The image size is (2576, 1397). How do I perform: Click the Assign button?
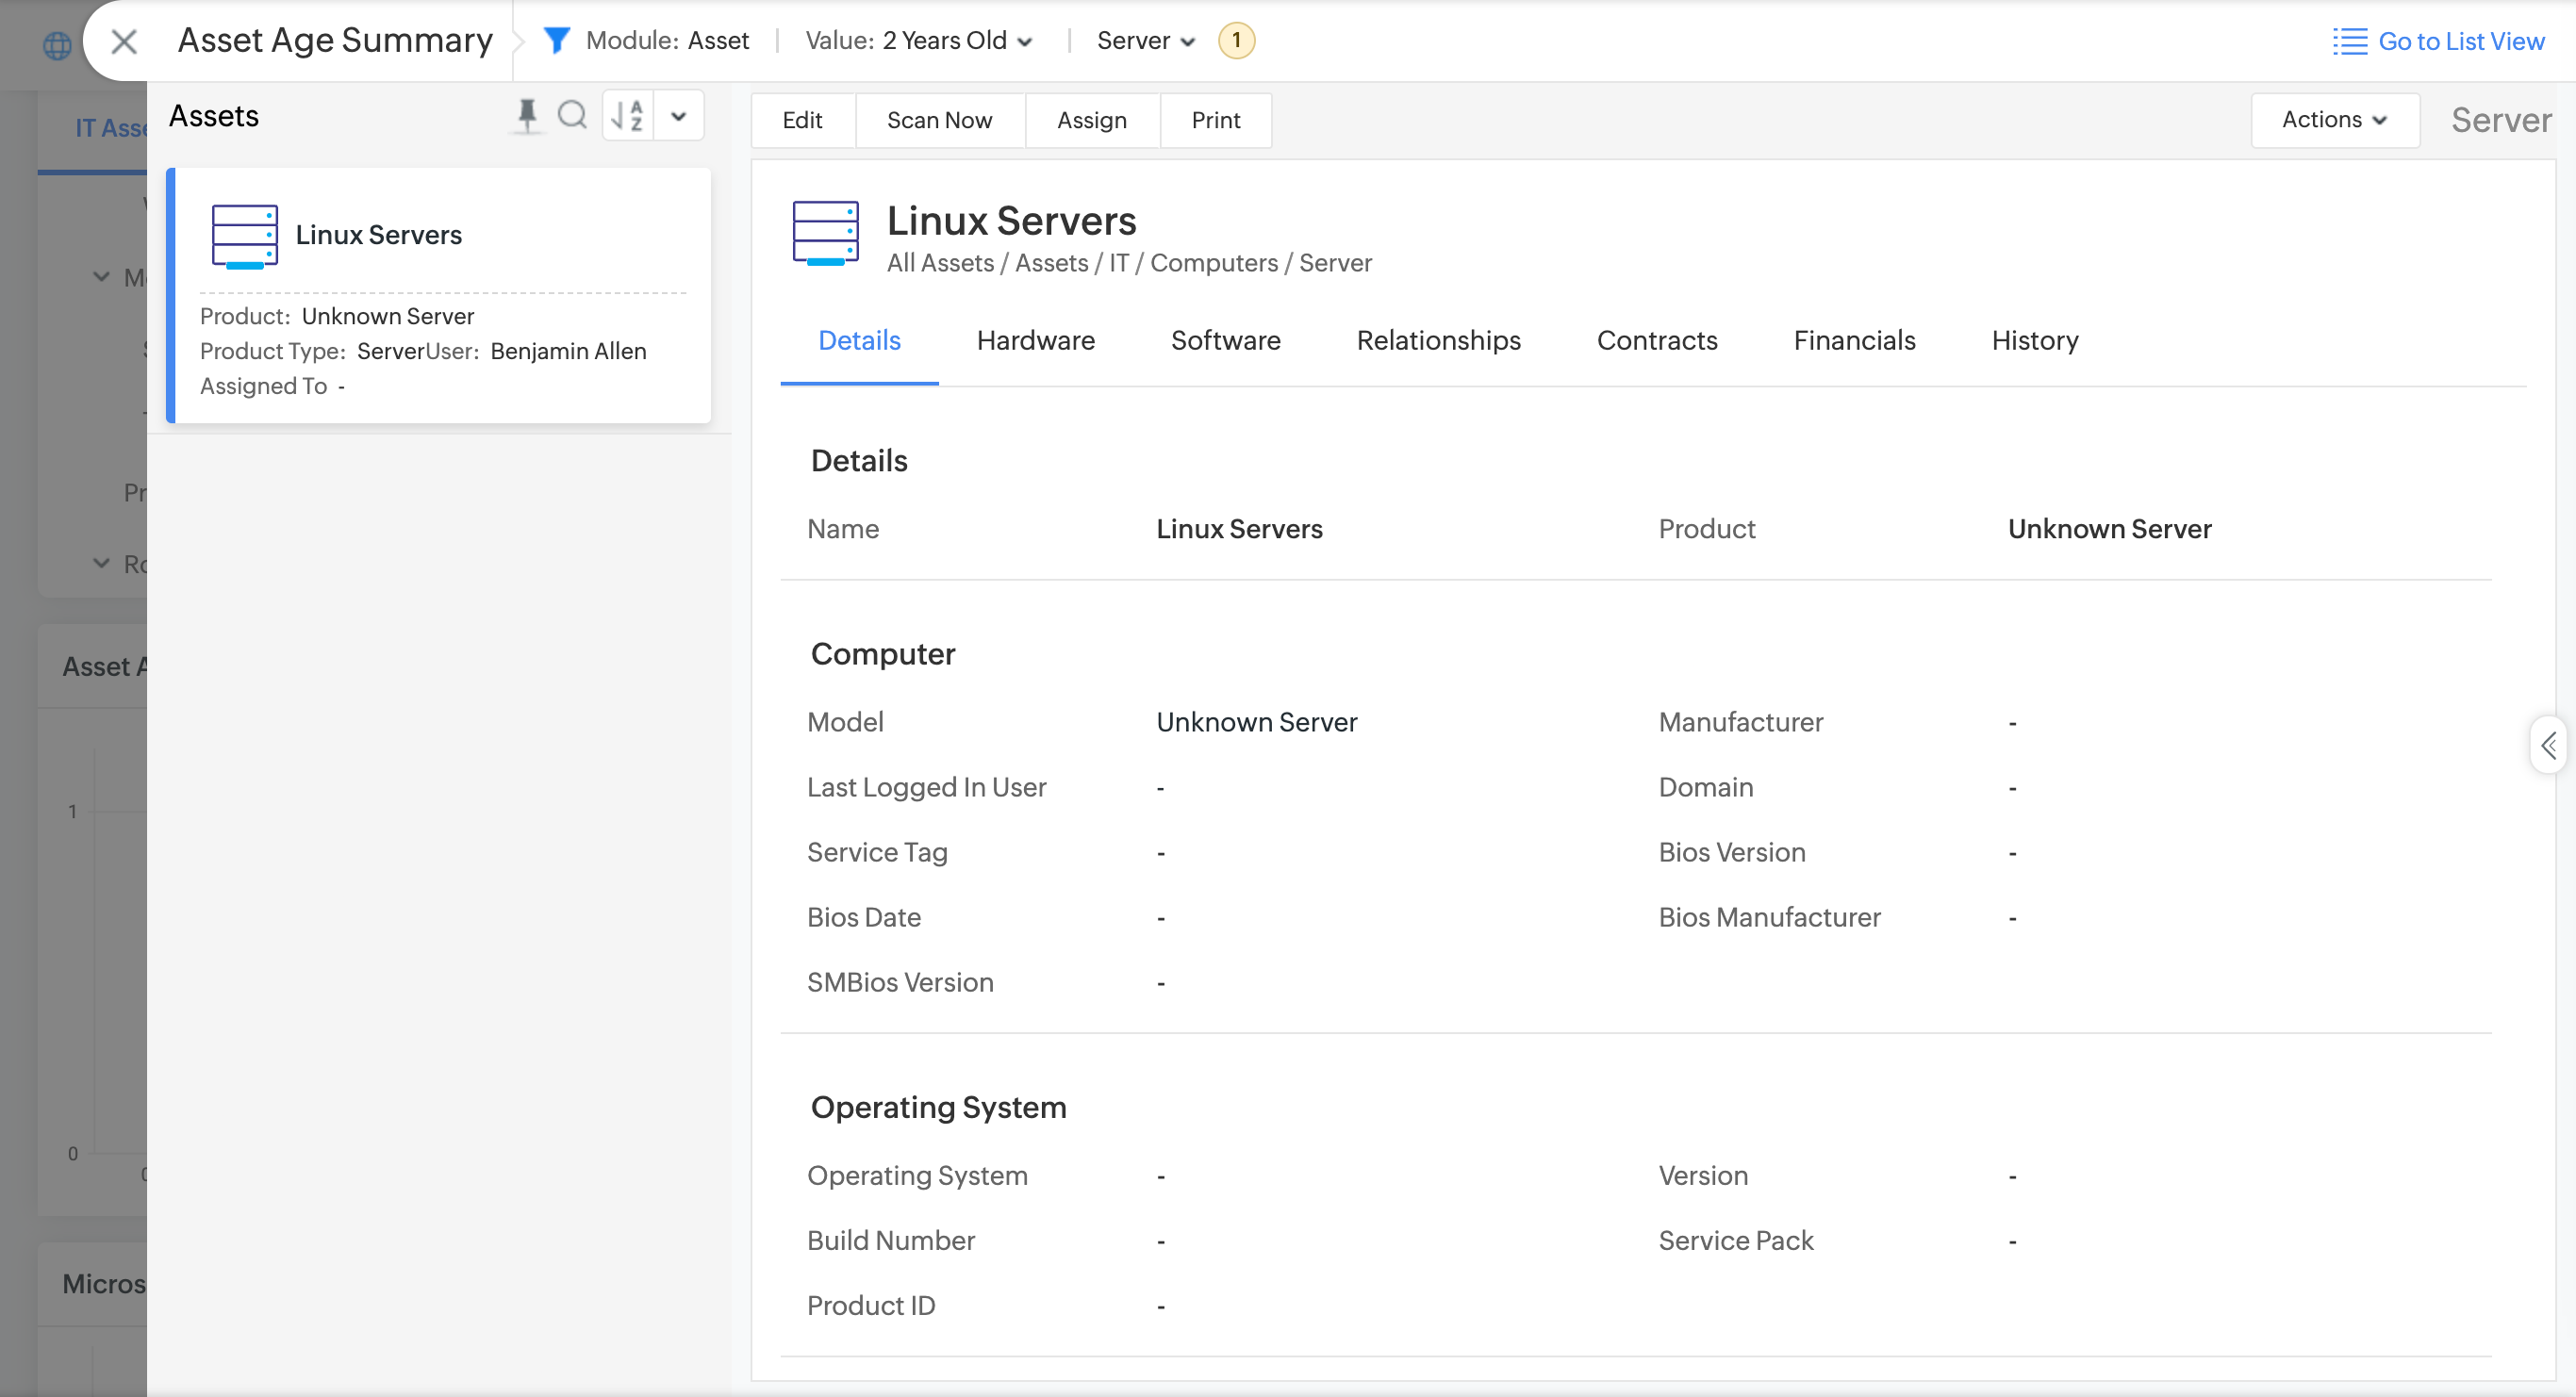point(1091,120)
